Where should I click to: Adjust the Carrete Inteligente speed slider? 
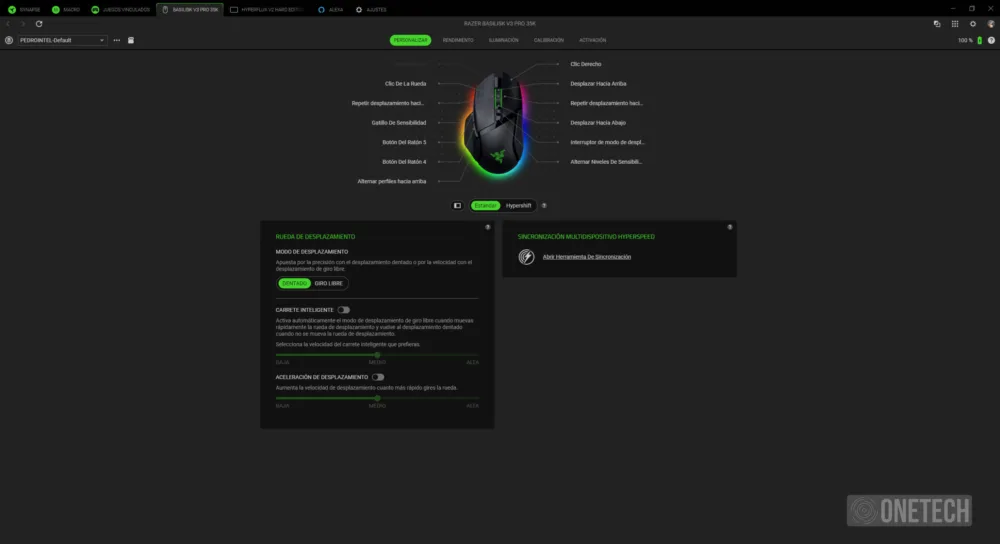pyautogui.click(x=377, y=355)
